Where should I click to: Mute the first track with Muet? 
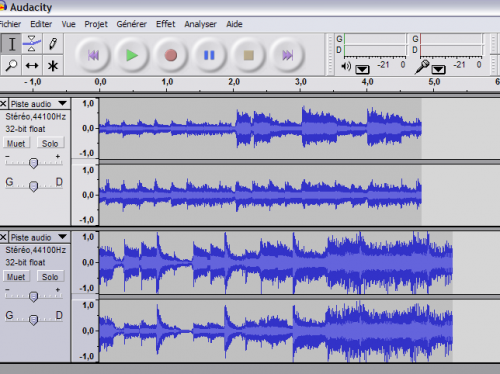[16, 143]
